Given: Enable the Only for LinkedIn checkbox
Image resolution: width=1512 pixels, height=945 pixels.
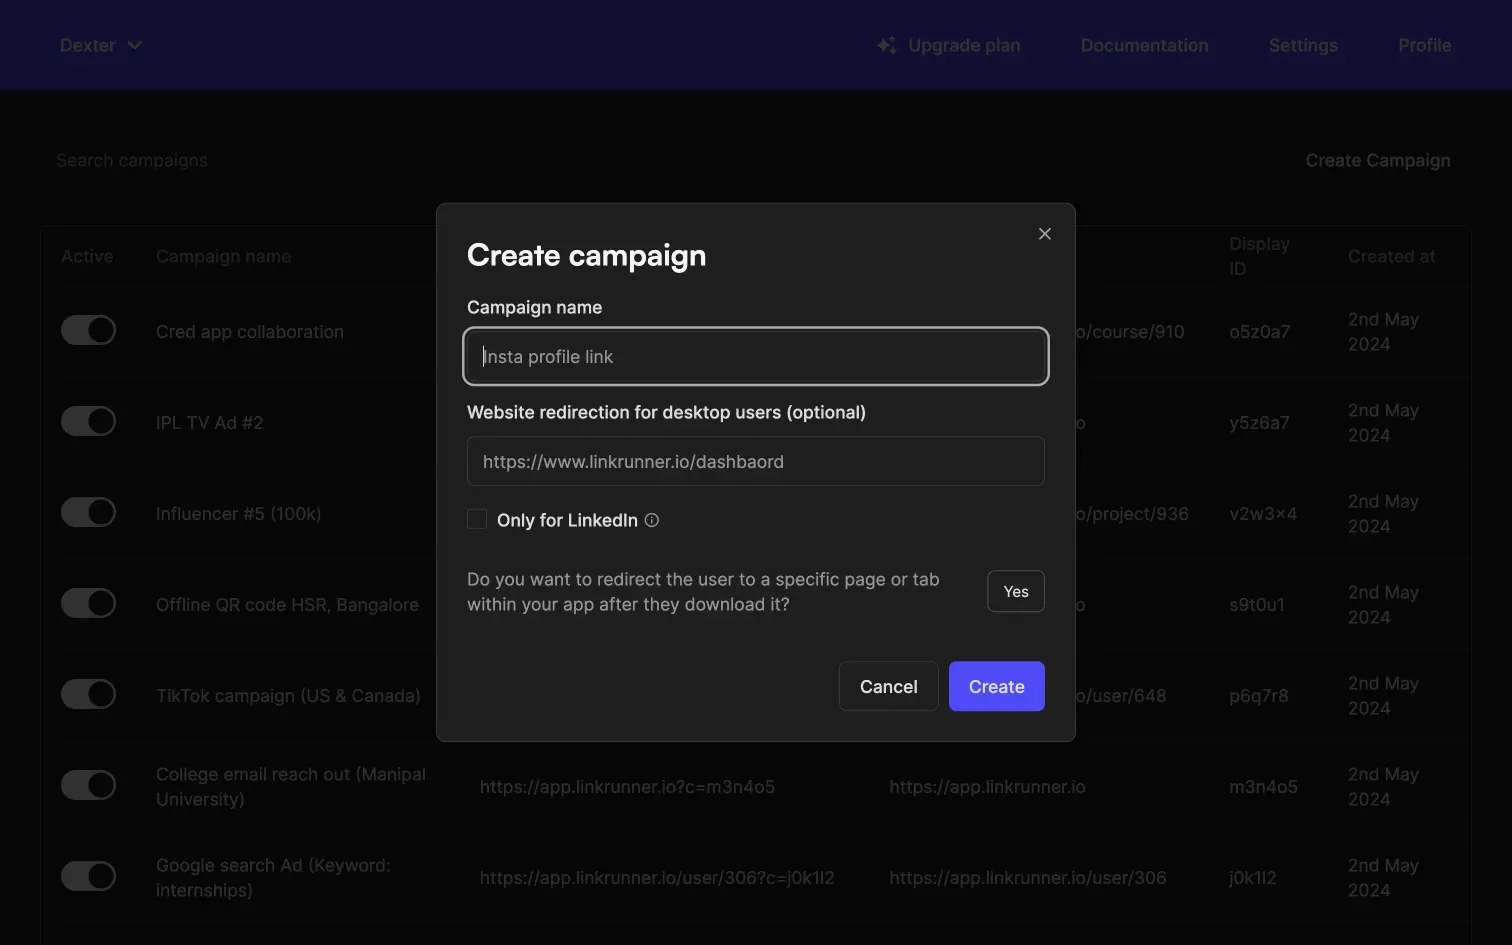Looking at the screenshot, I should [477, 520].
